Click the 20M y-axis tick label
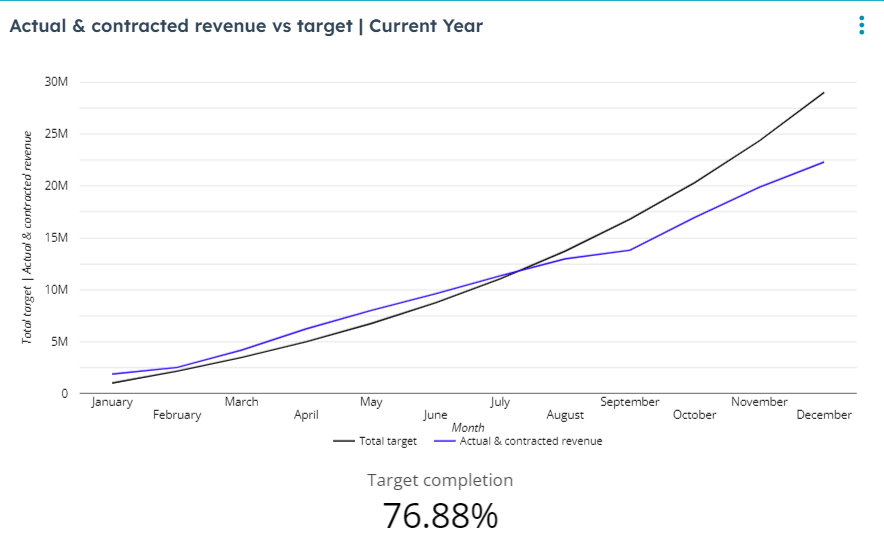The width and height of the screenshot is (884, 551). pos(56,186)
